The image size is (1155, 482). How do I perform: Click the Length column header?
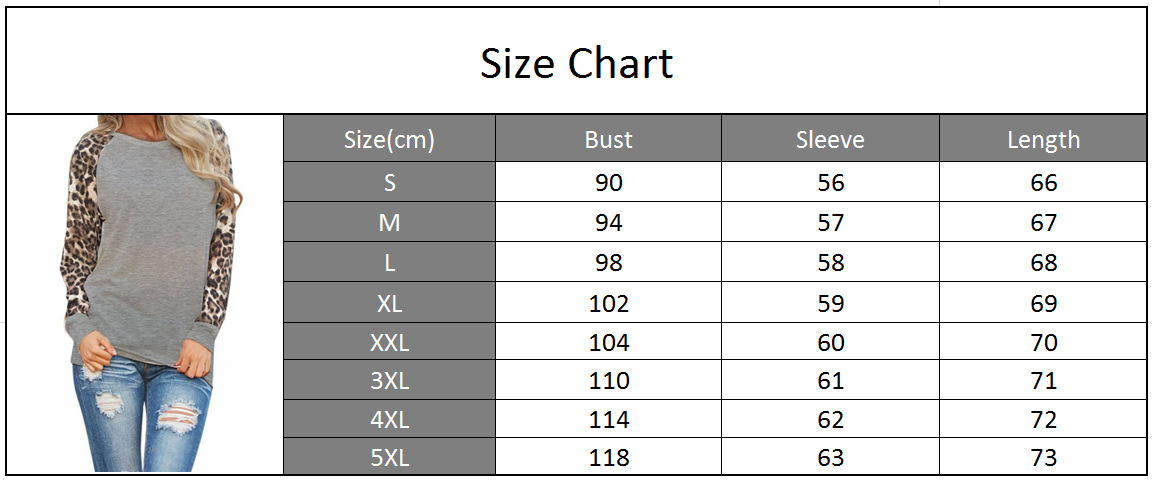coord(1043,140)
